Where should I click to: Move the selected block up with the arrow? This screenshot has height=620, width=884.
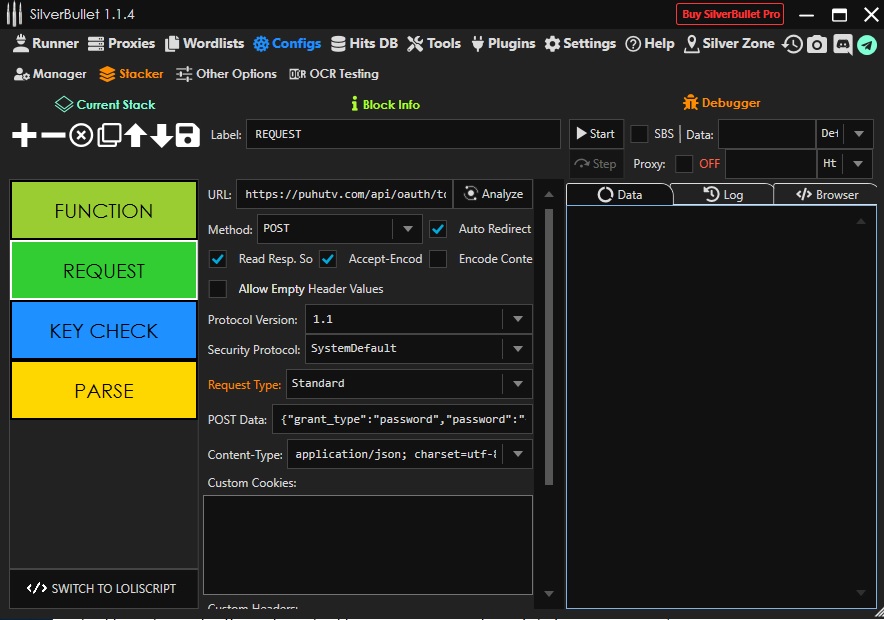click(x=135, y=135)
